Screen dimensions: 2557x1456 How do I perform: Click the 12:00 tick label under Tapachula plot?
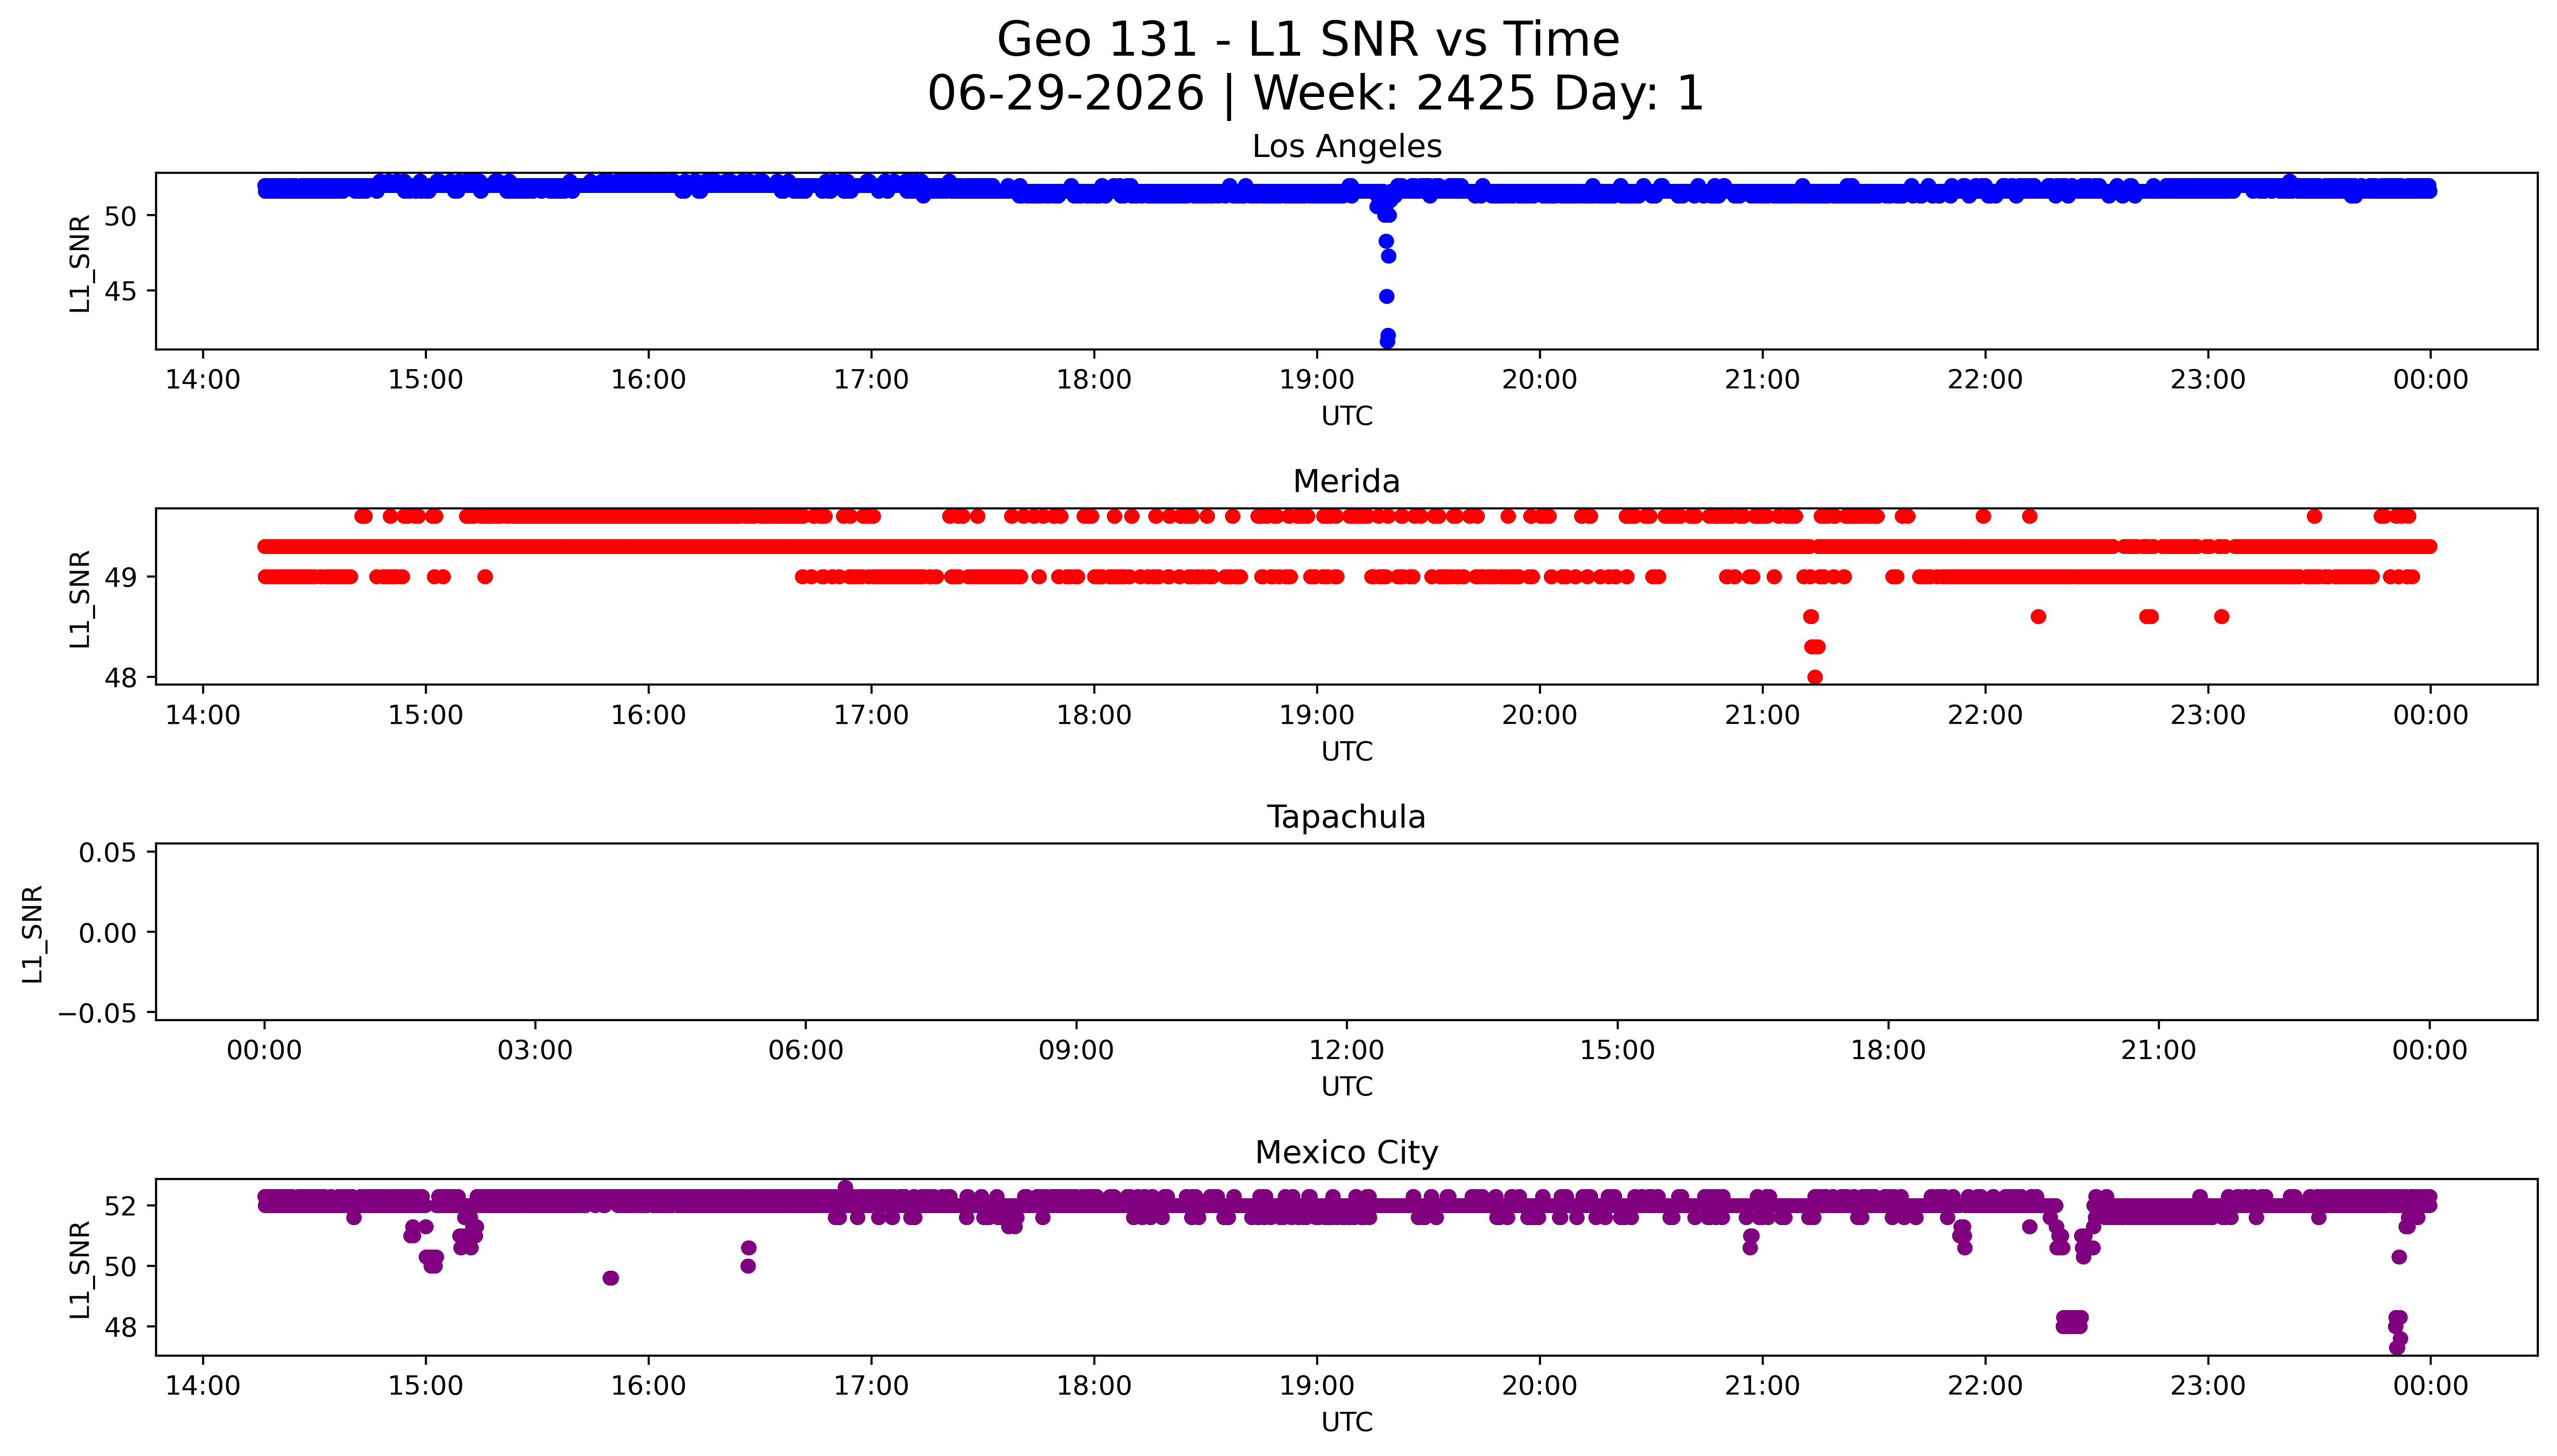coord(1346,1050)
